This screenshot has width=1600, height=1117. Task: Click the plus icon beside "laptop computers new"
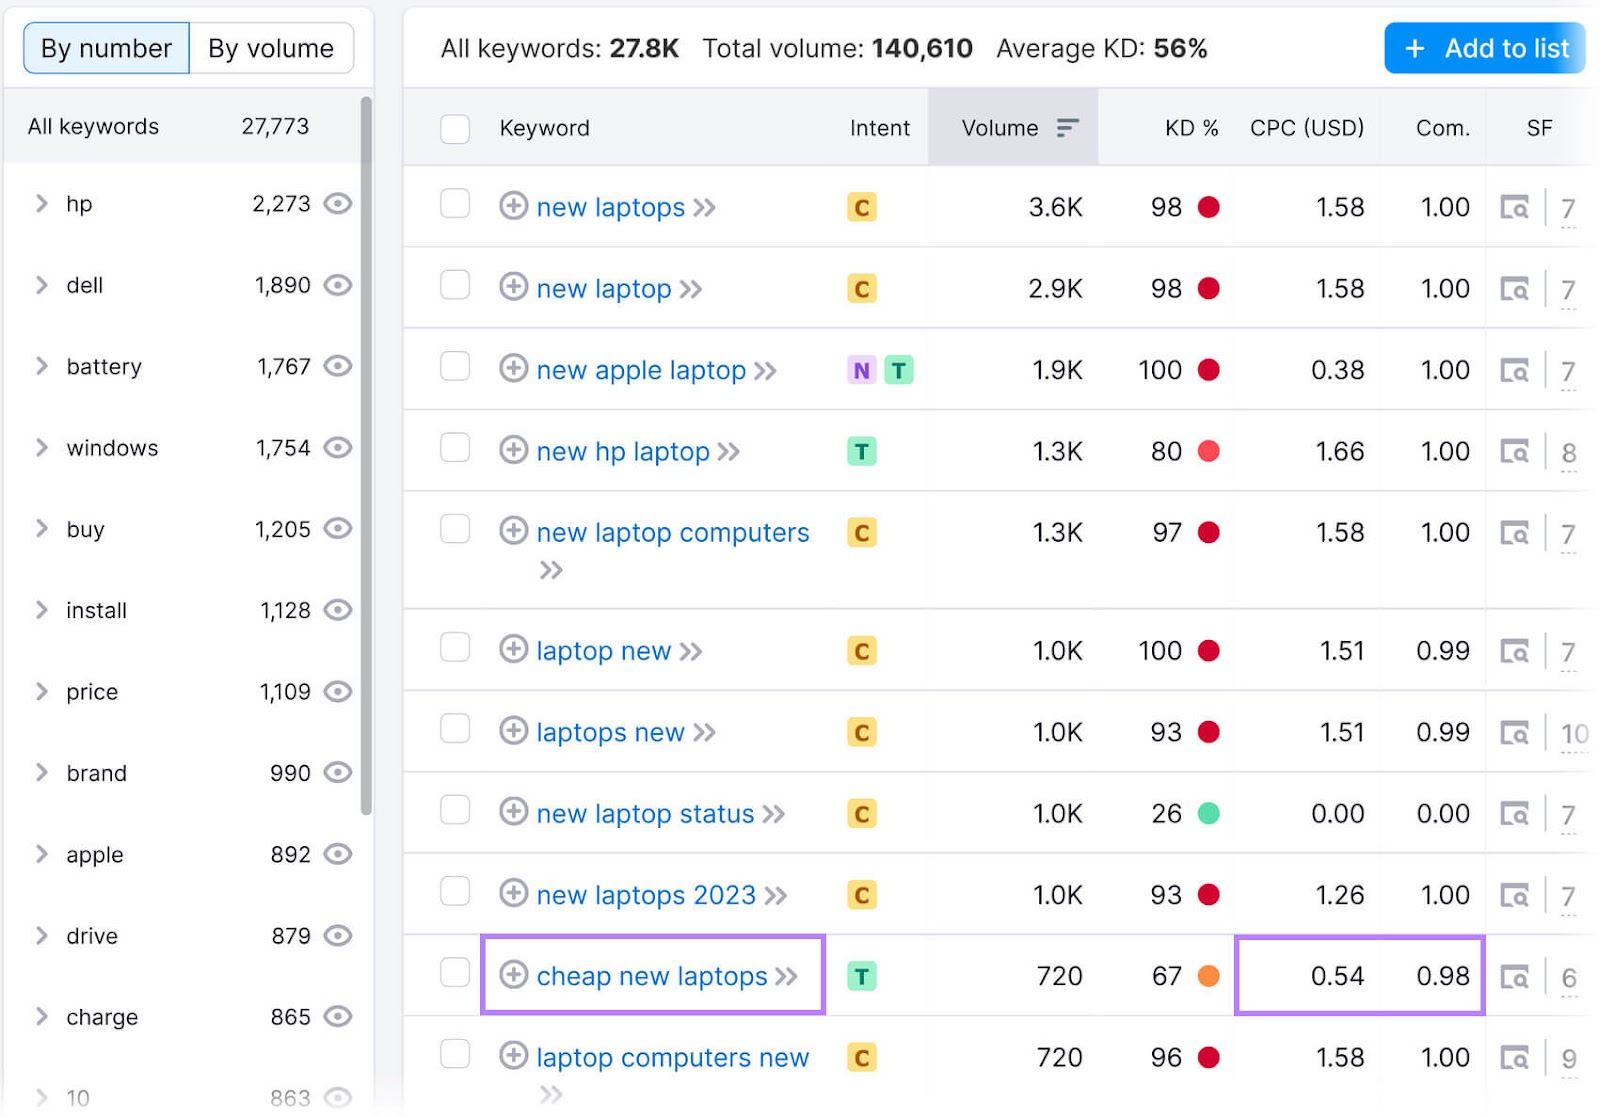coord(513,1057)
